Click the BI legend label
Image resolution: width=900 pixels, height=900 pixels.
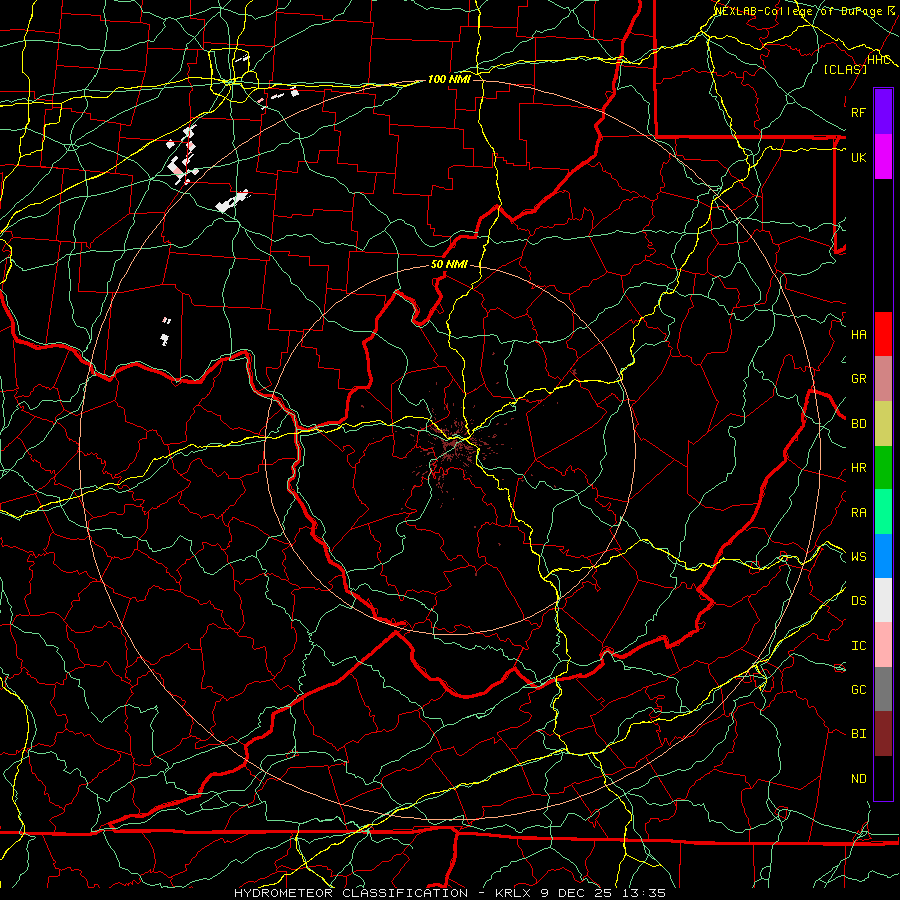(859, 734)
